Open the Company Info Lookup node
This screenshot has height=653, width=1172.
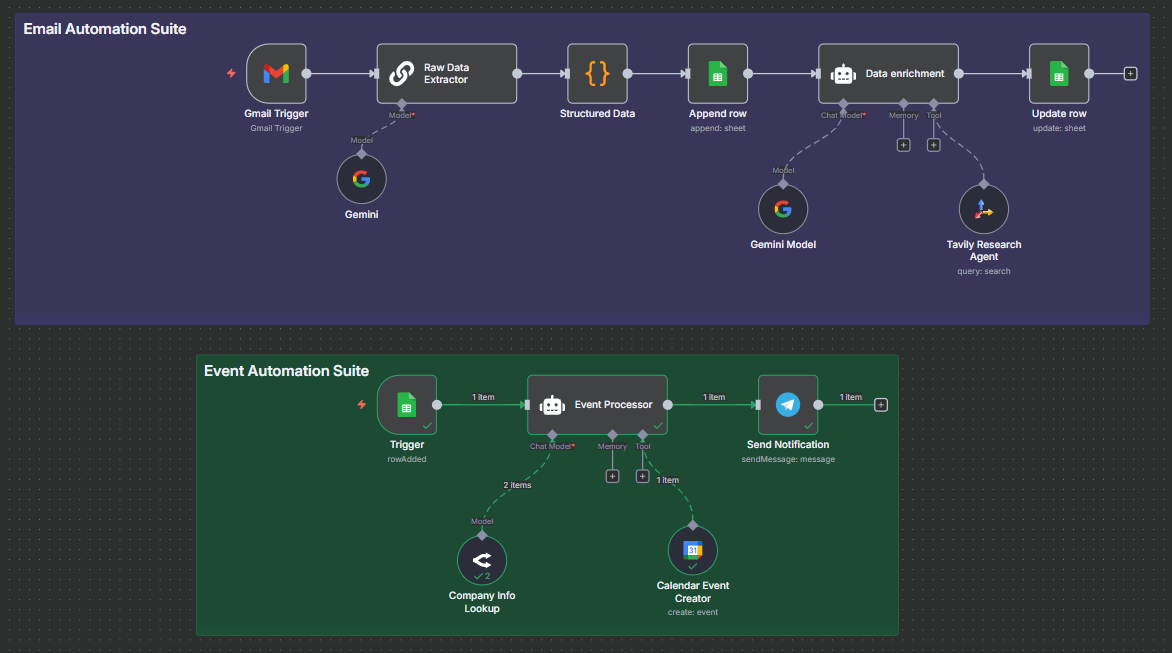point(482,561)
